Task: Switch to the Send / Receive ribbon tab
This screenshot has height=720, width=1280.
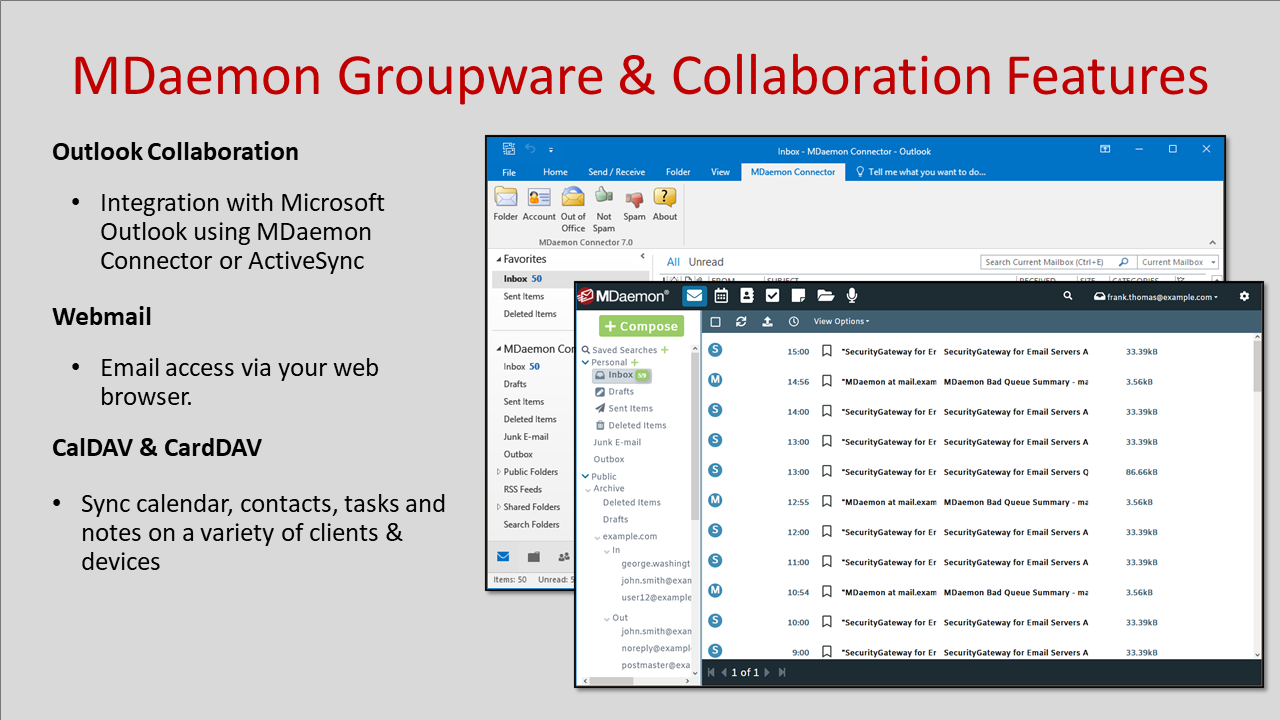Action: [616, 172]
